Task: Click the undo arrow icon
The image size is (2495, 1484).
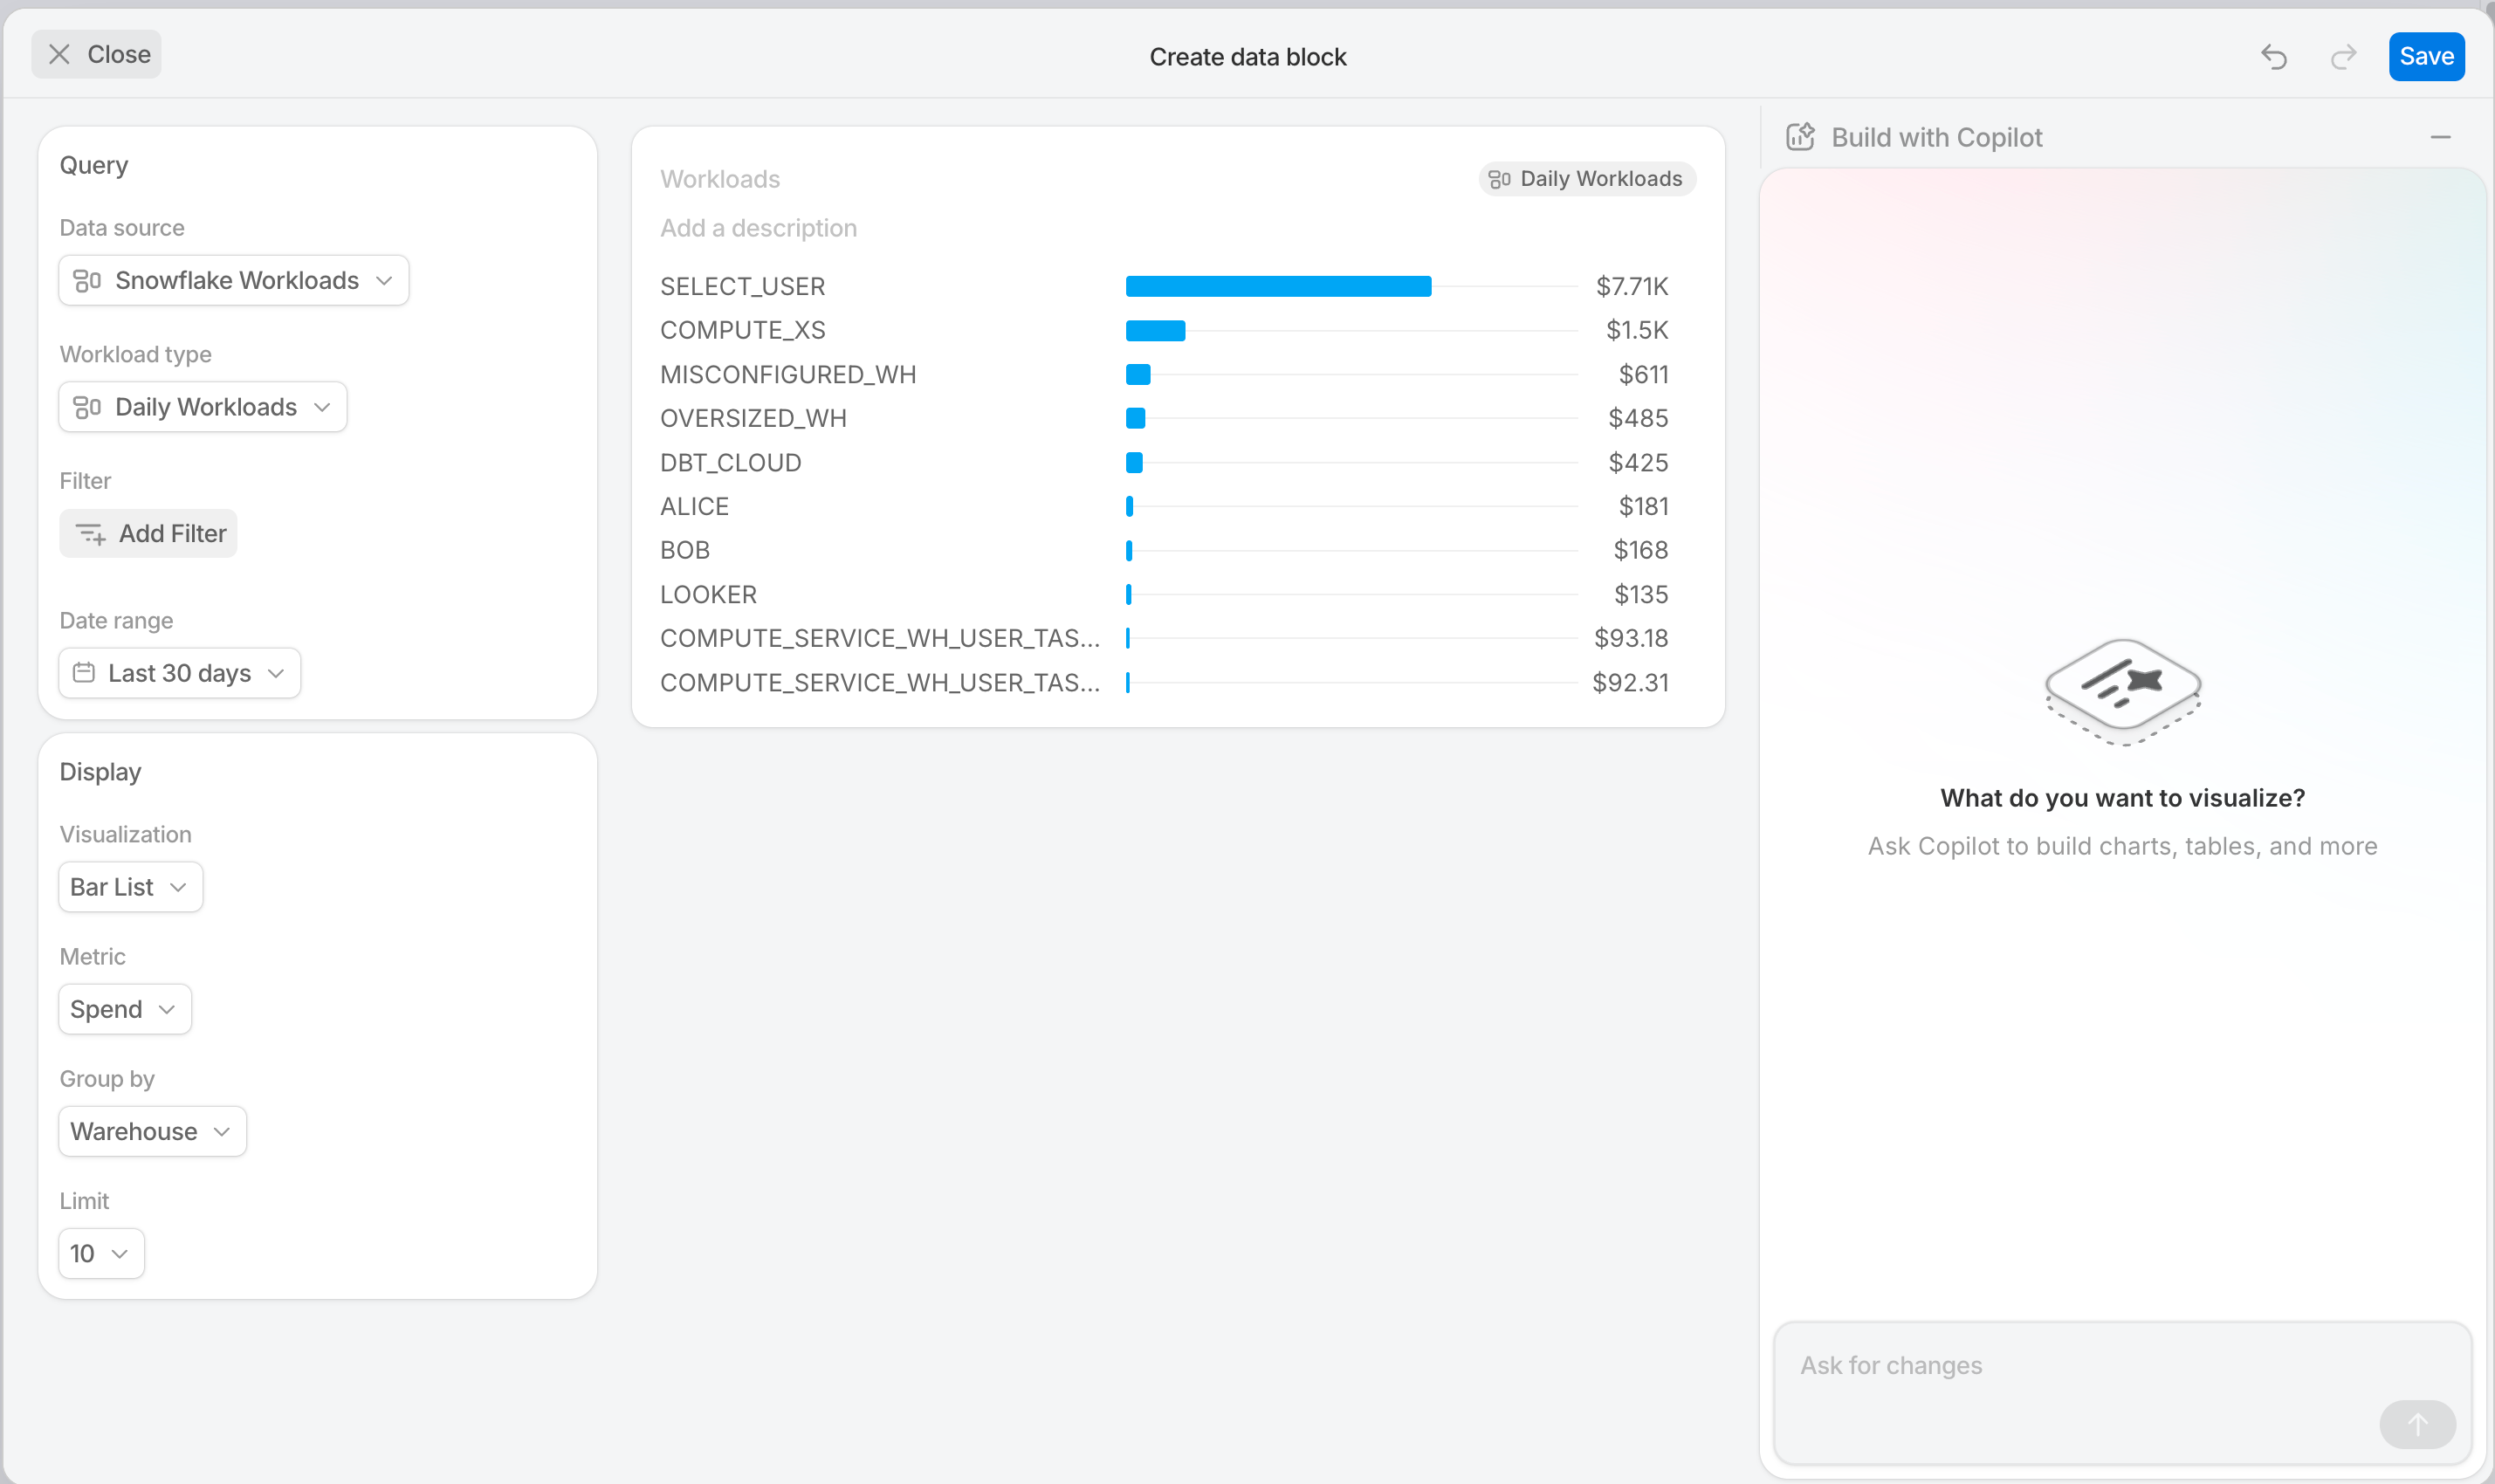Action: point(2273,57)
